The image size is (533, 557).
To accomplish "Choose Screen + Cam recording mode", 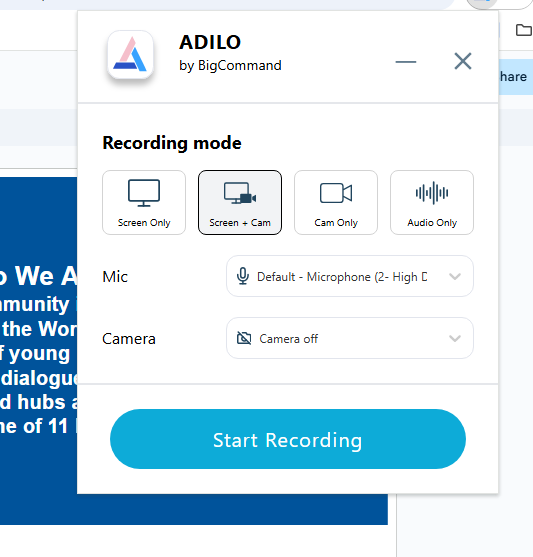I will (240, 202).
